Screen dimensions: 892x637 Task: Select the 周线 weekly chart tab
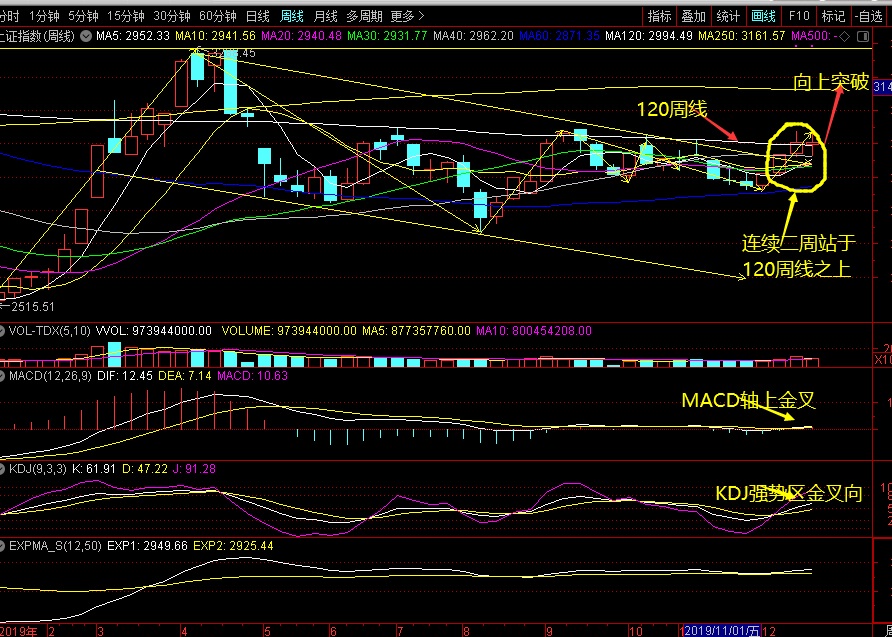pyautogui.click(x=292, y=16)
